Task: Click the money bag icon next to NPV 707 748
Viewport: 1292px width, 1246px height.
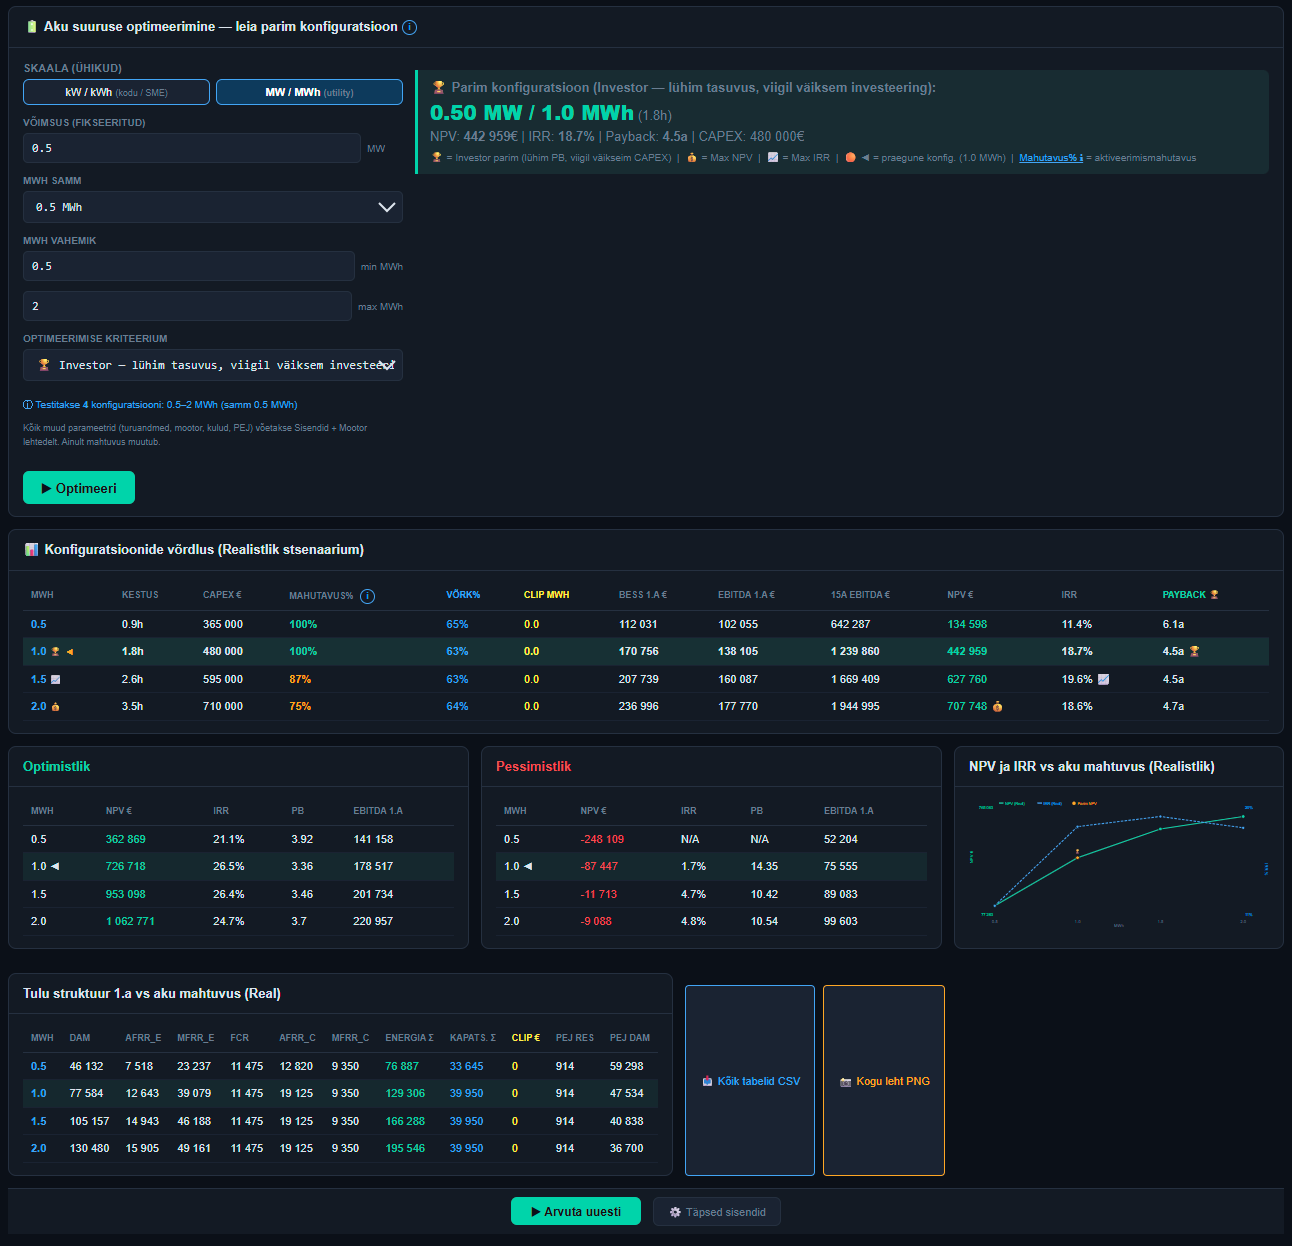Action: point(997,706)
